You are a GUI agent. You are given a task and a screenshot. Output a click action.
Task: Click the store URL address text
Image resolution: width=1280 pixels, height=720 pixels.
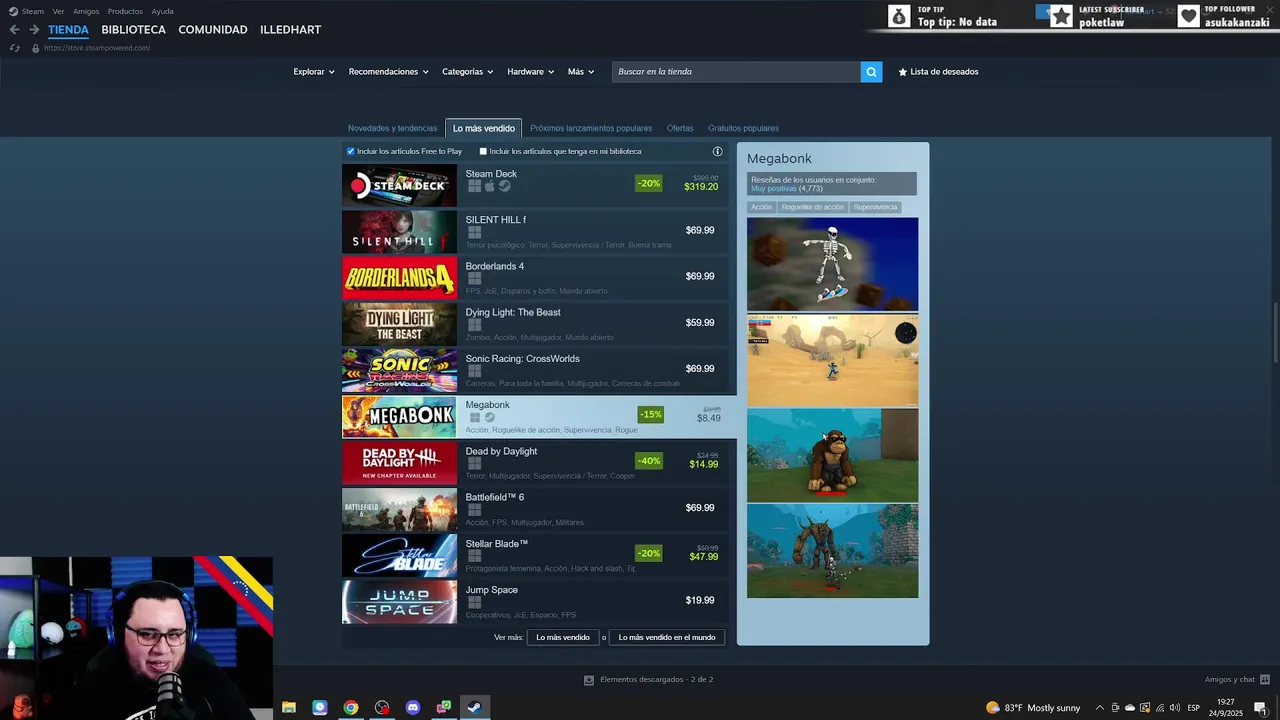(x=97, y=48)
